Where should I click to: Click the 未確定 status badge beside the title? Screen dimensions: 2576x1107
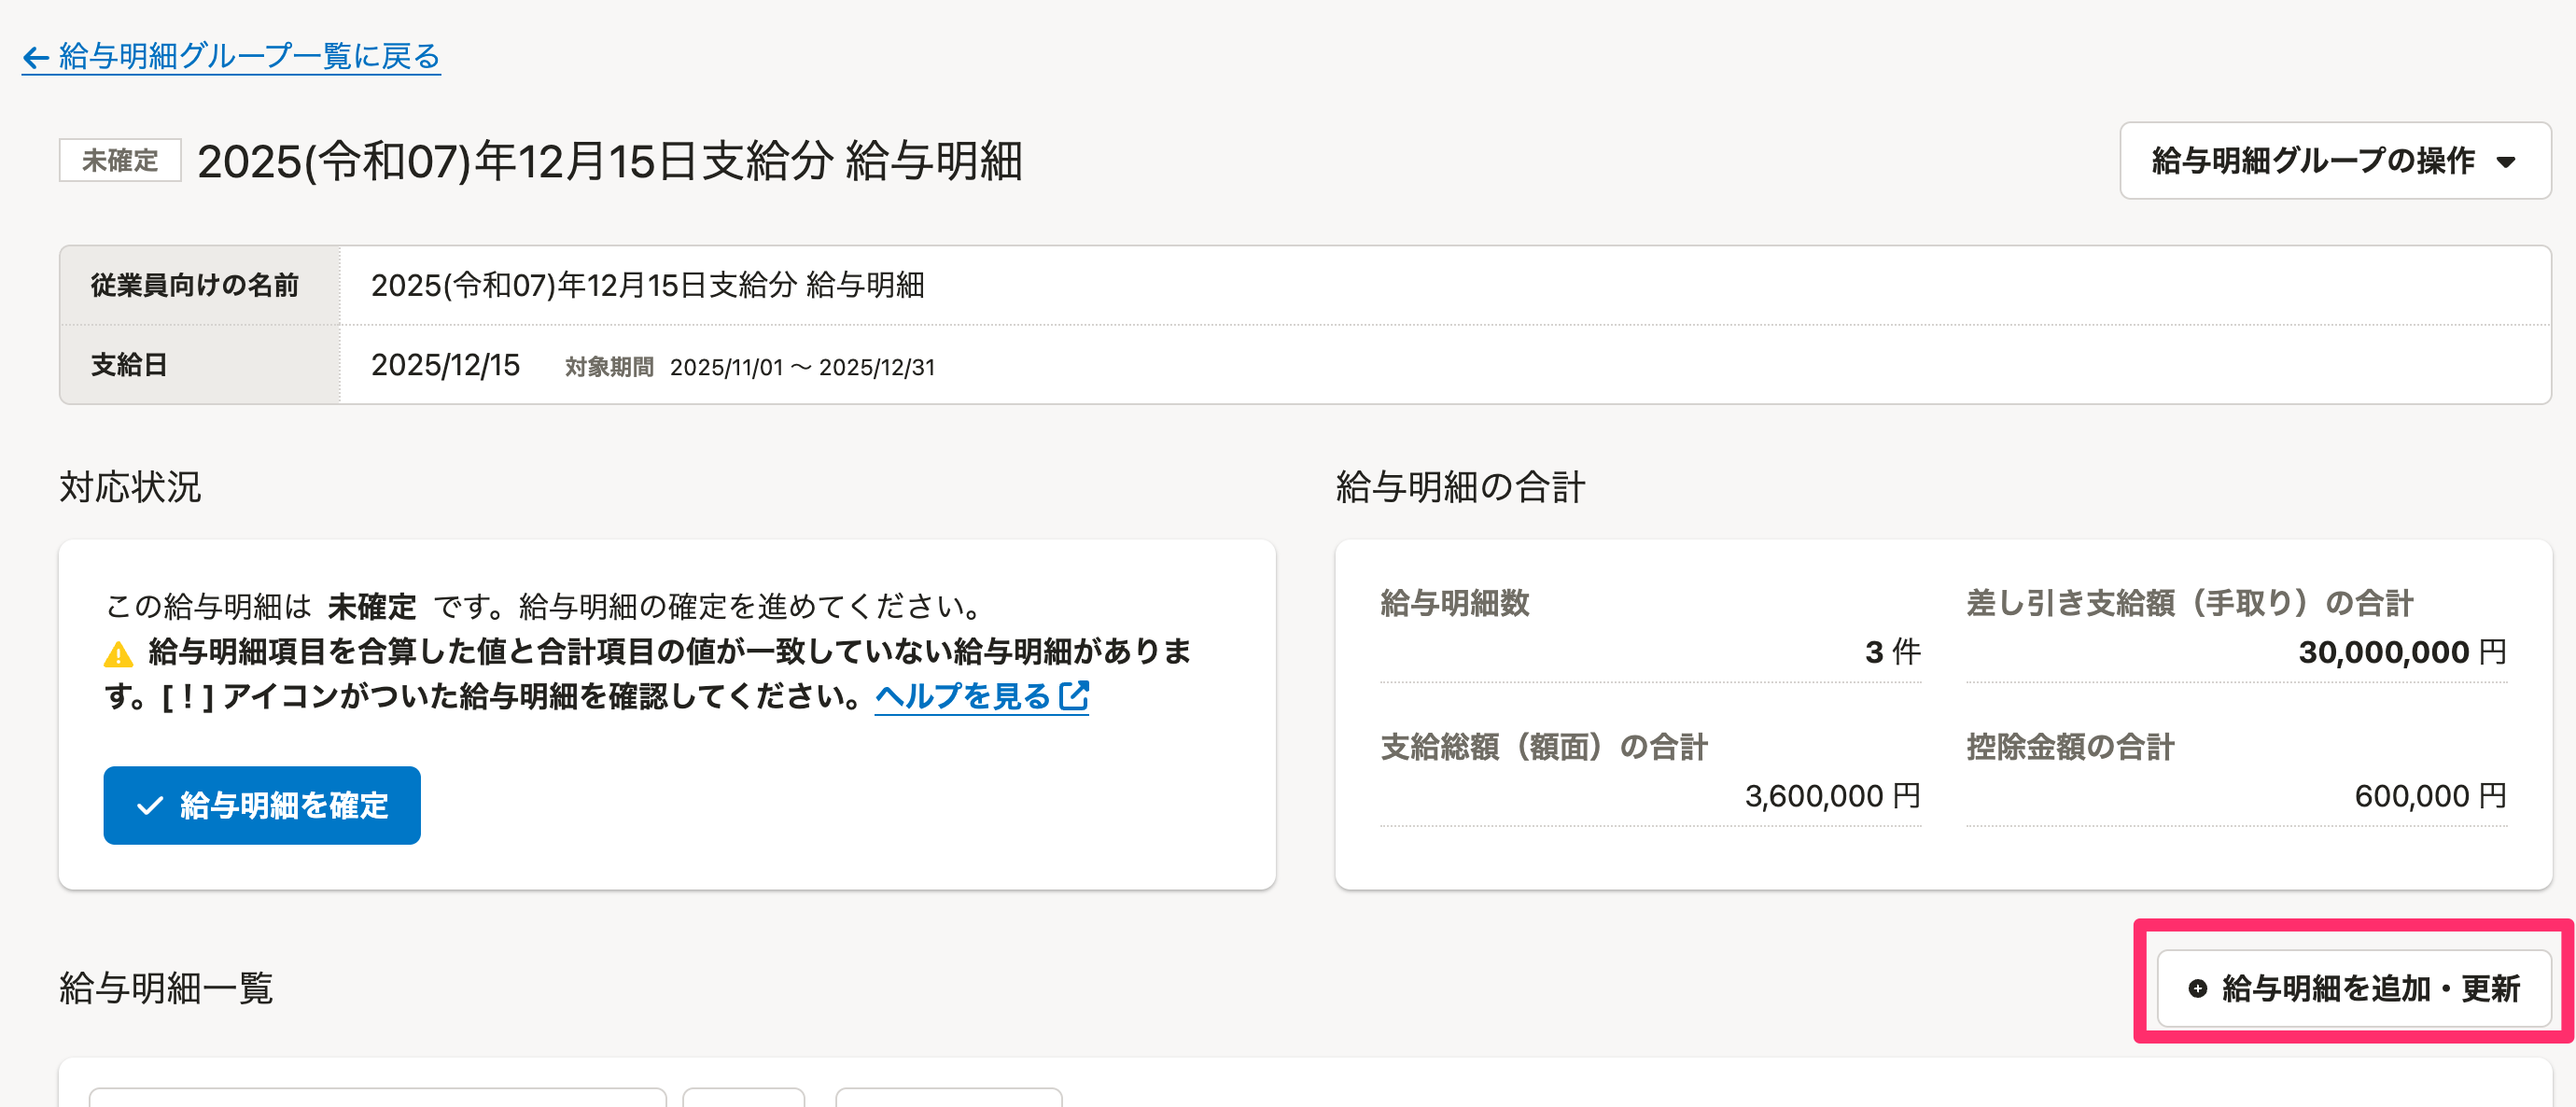(x=120, y=161)
